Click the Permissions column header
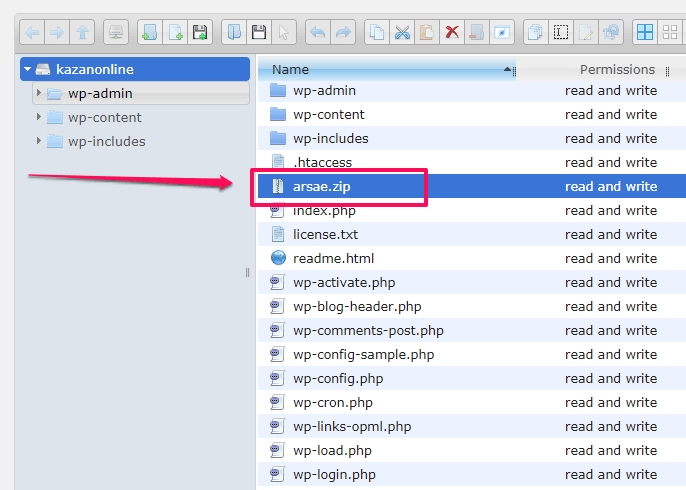 617,69
